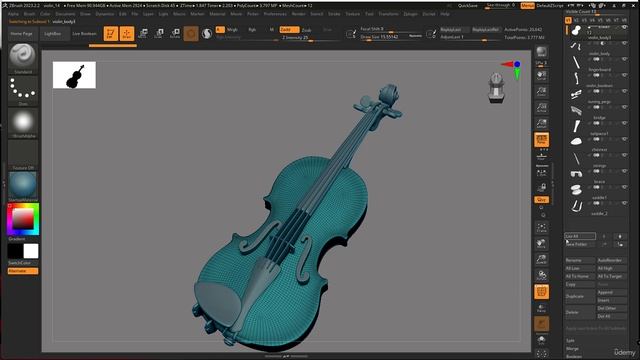Click the Home Page button
640x360 pixels.
(x=22, y=34)
